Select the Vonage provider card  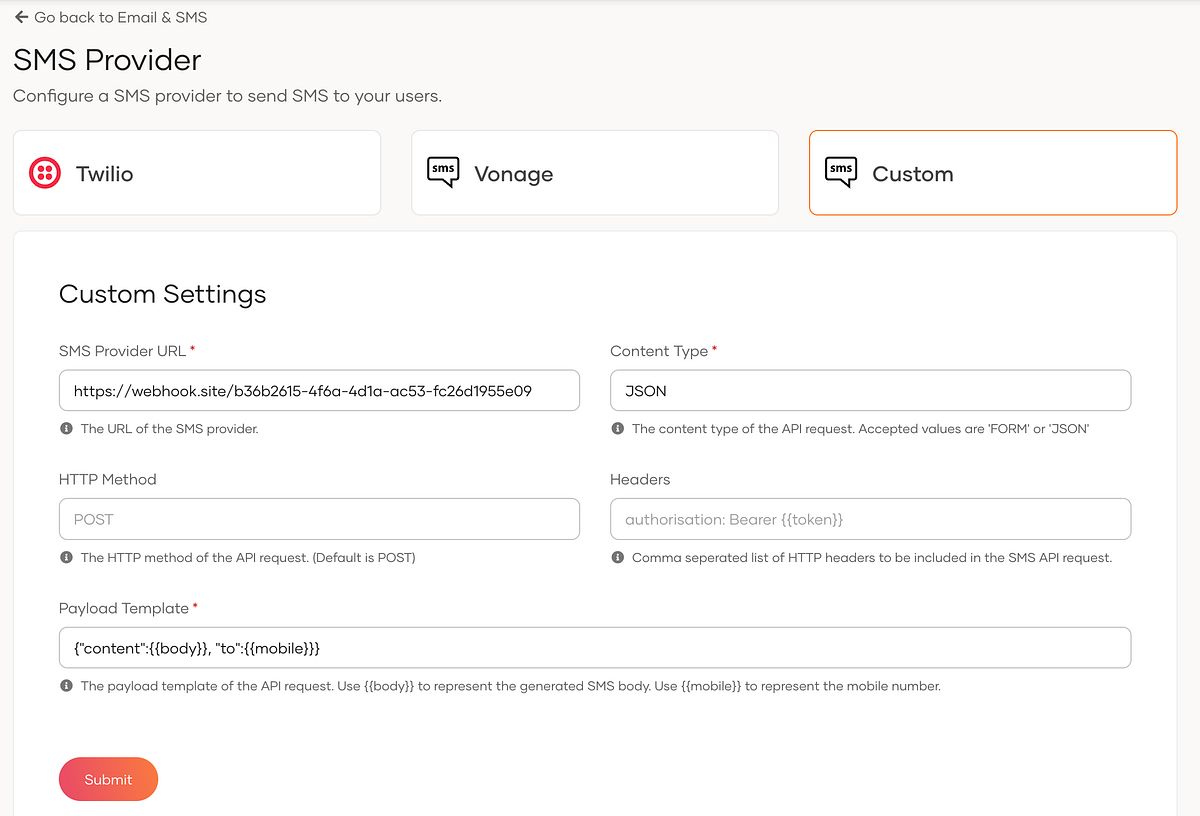595,173
